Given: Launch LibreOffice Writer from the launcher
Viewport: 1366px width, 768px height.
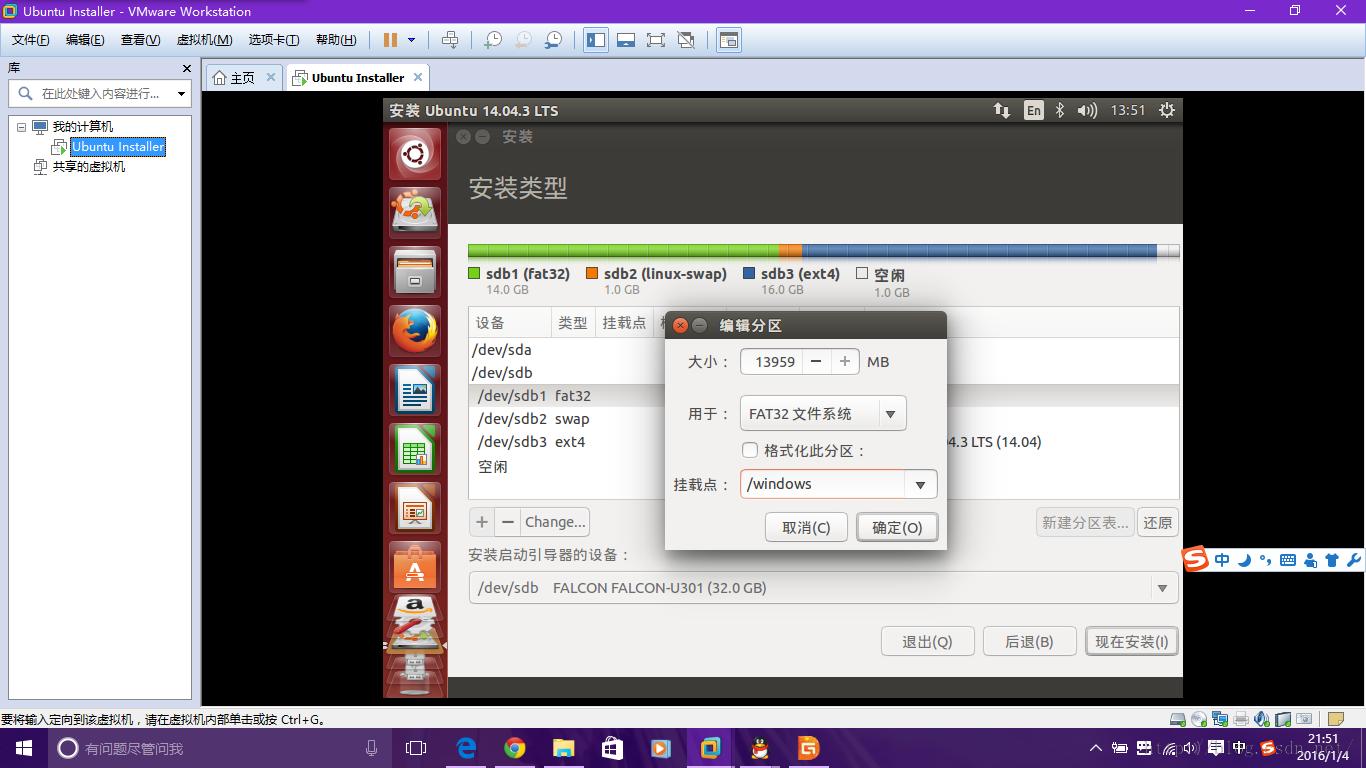Looking at the screenshot, I should [414, 390].
